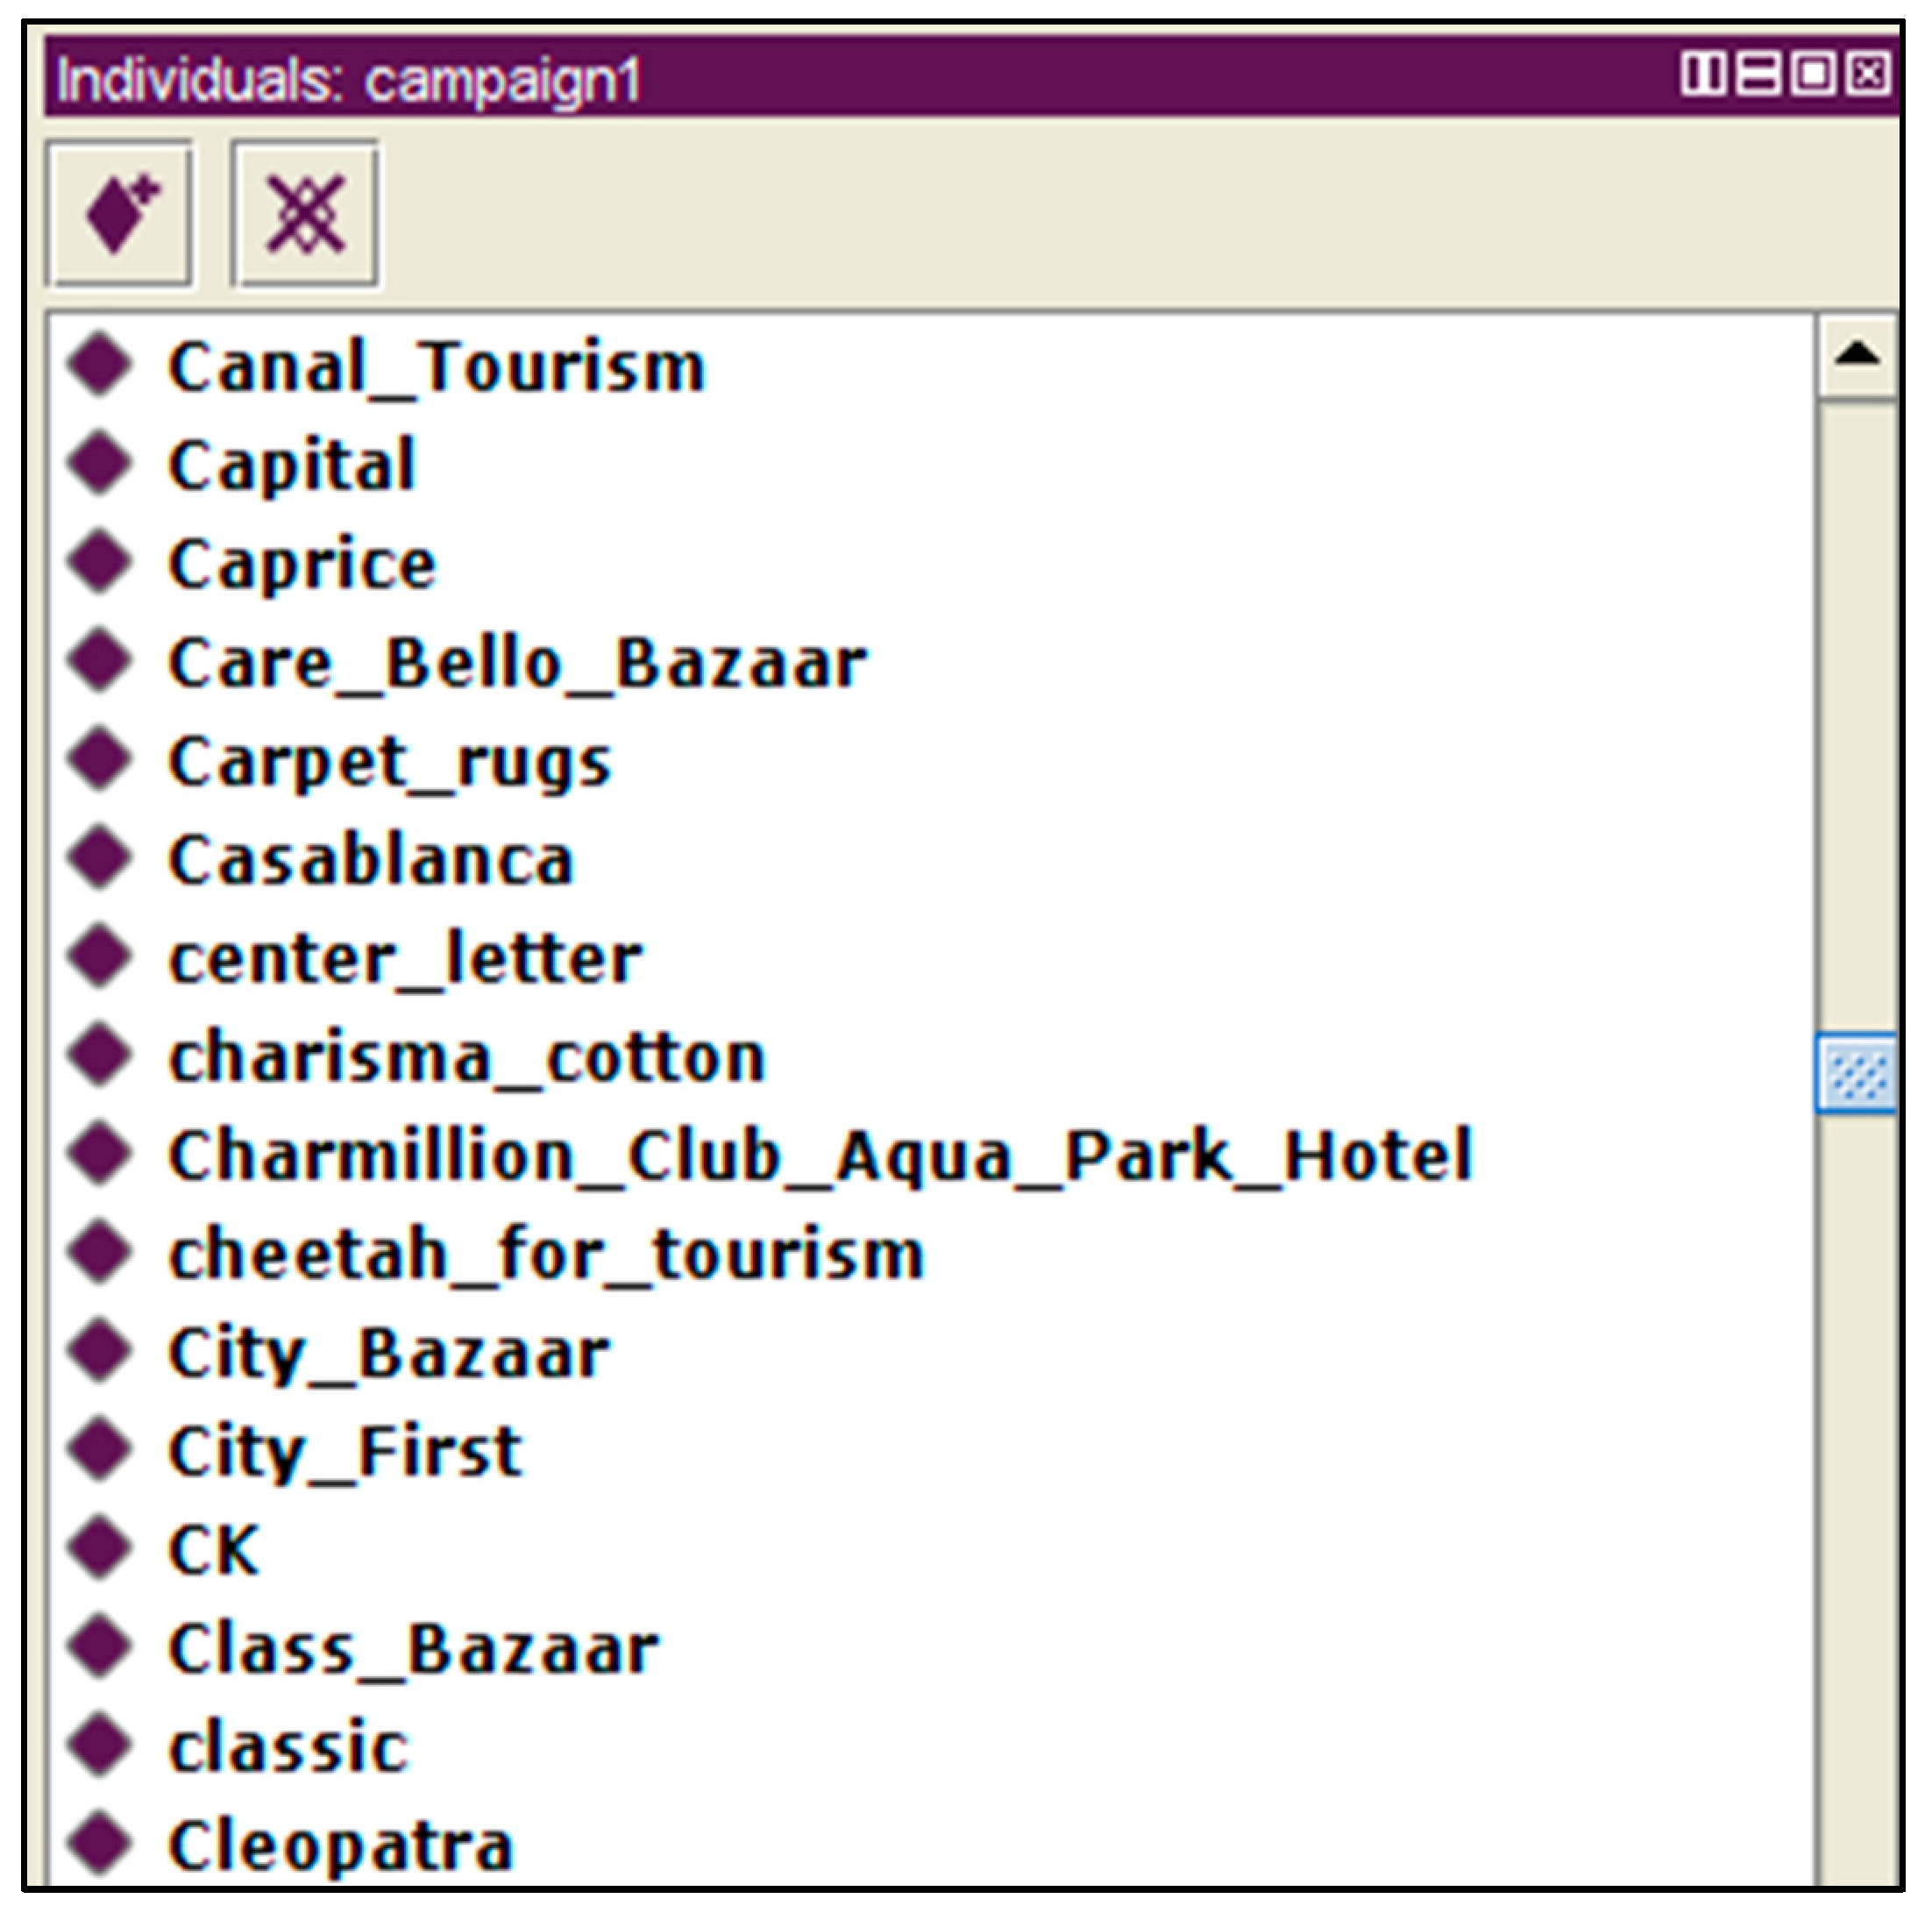
Task: Click diamond icon next to Capital
Action: coord(100,464)
